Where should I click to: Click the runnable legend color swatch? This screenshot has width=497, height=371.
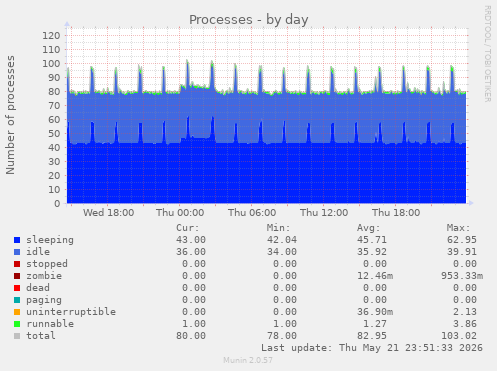pyautogui.click(x=17, y=324)
